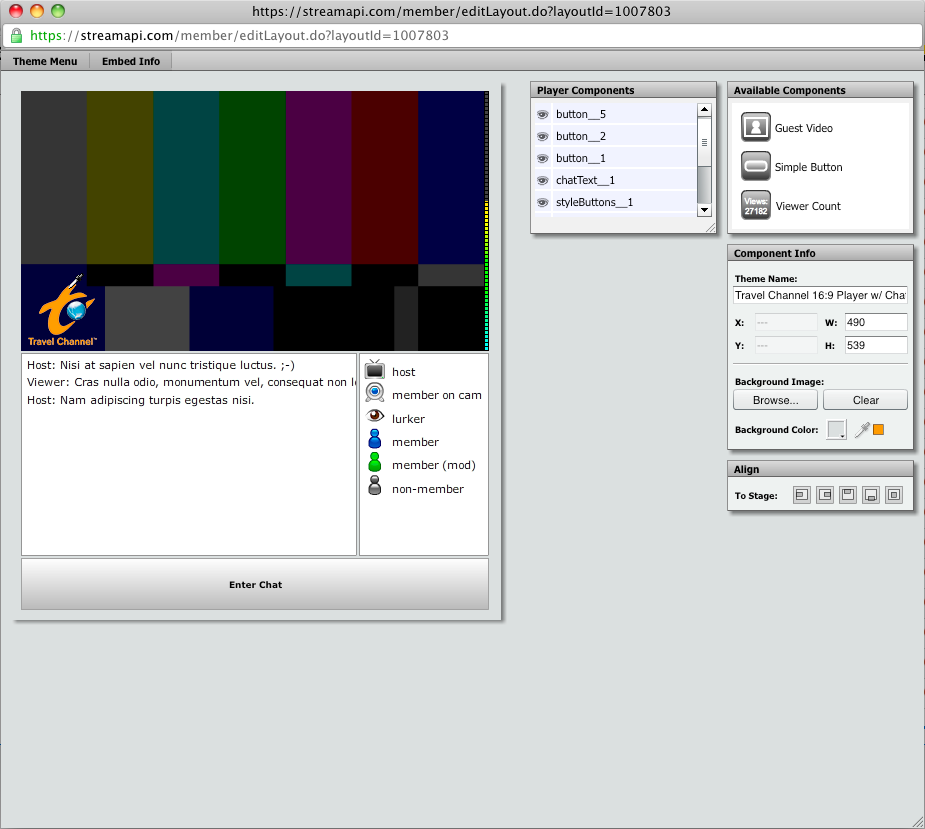
Task: Toggle visibility of button__1
Action: [543, 158]
